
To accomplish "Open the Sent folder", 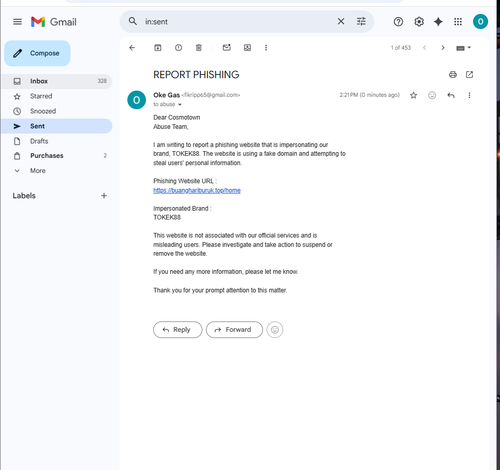I will 57,126.
